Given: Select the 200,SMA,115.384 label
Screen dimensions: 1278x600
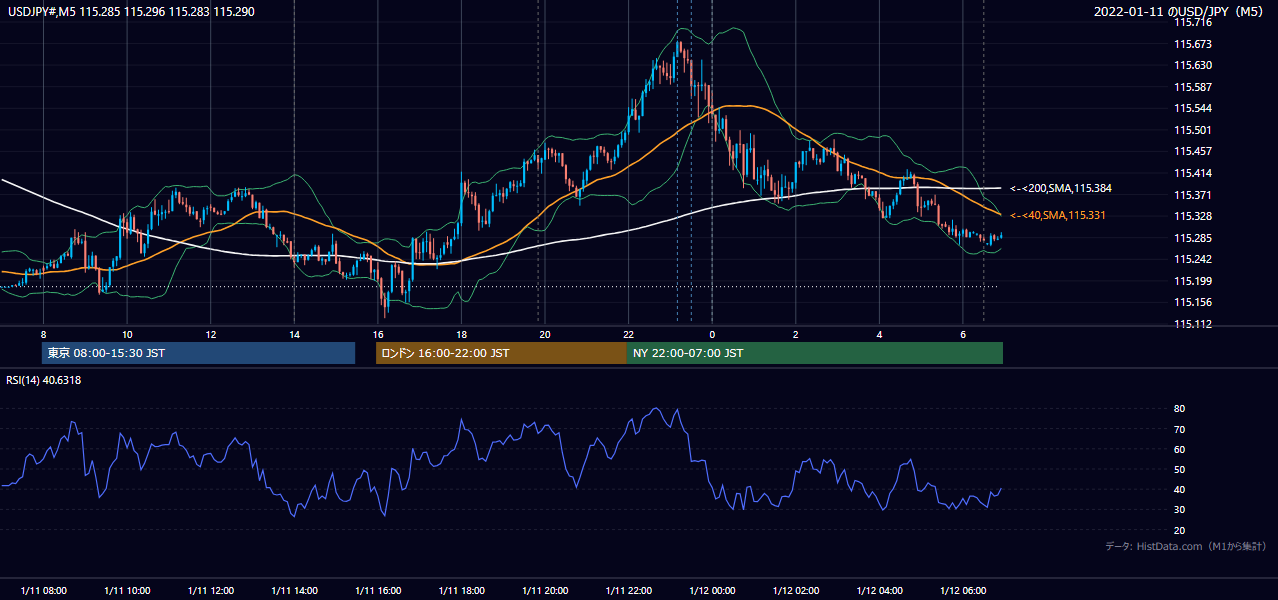Looking at the screenshot, I should click(x=1061, y=188).
